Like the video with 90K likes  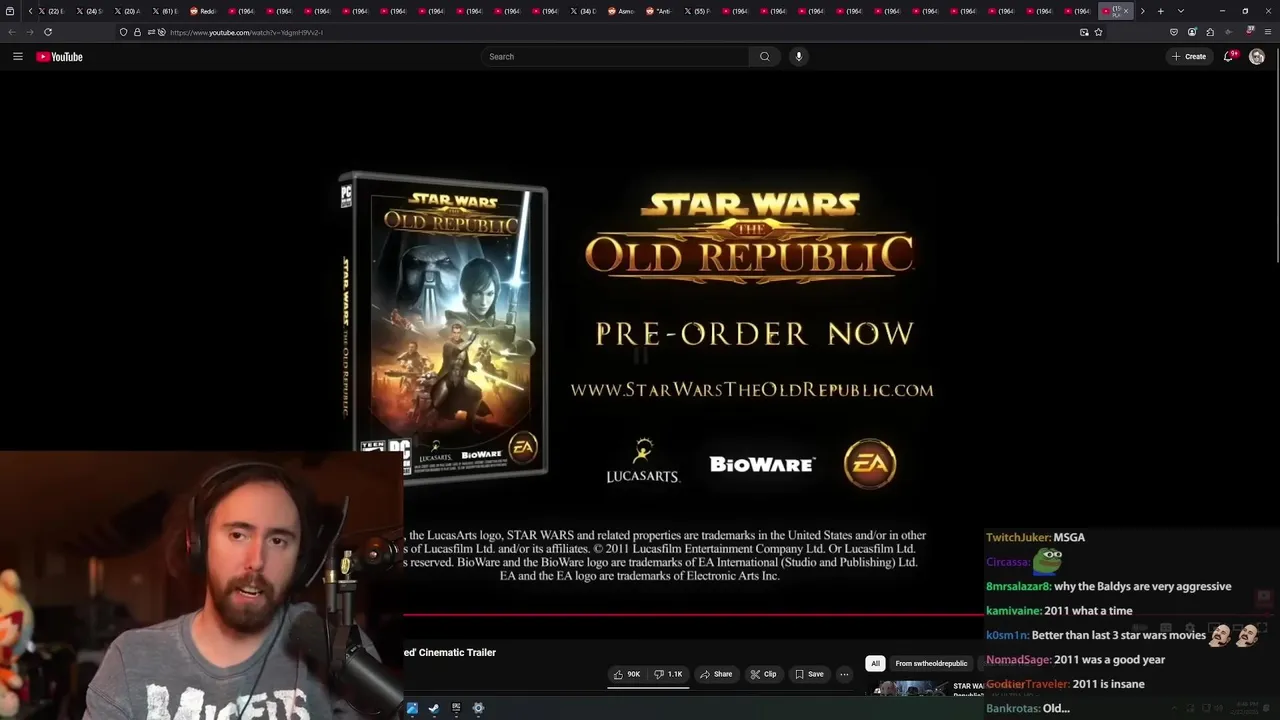tap(627, 674)
